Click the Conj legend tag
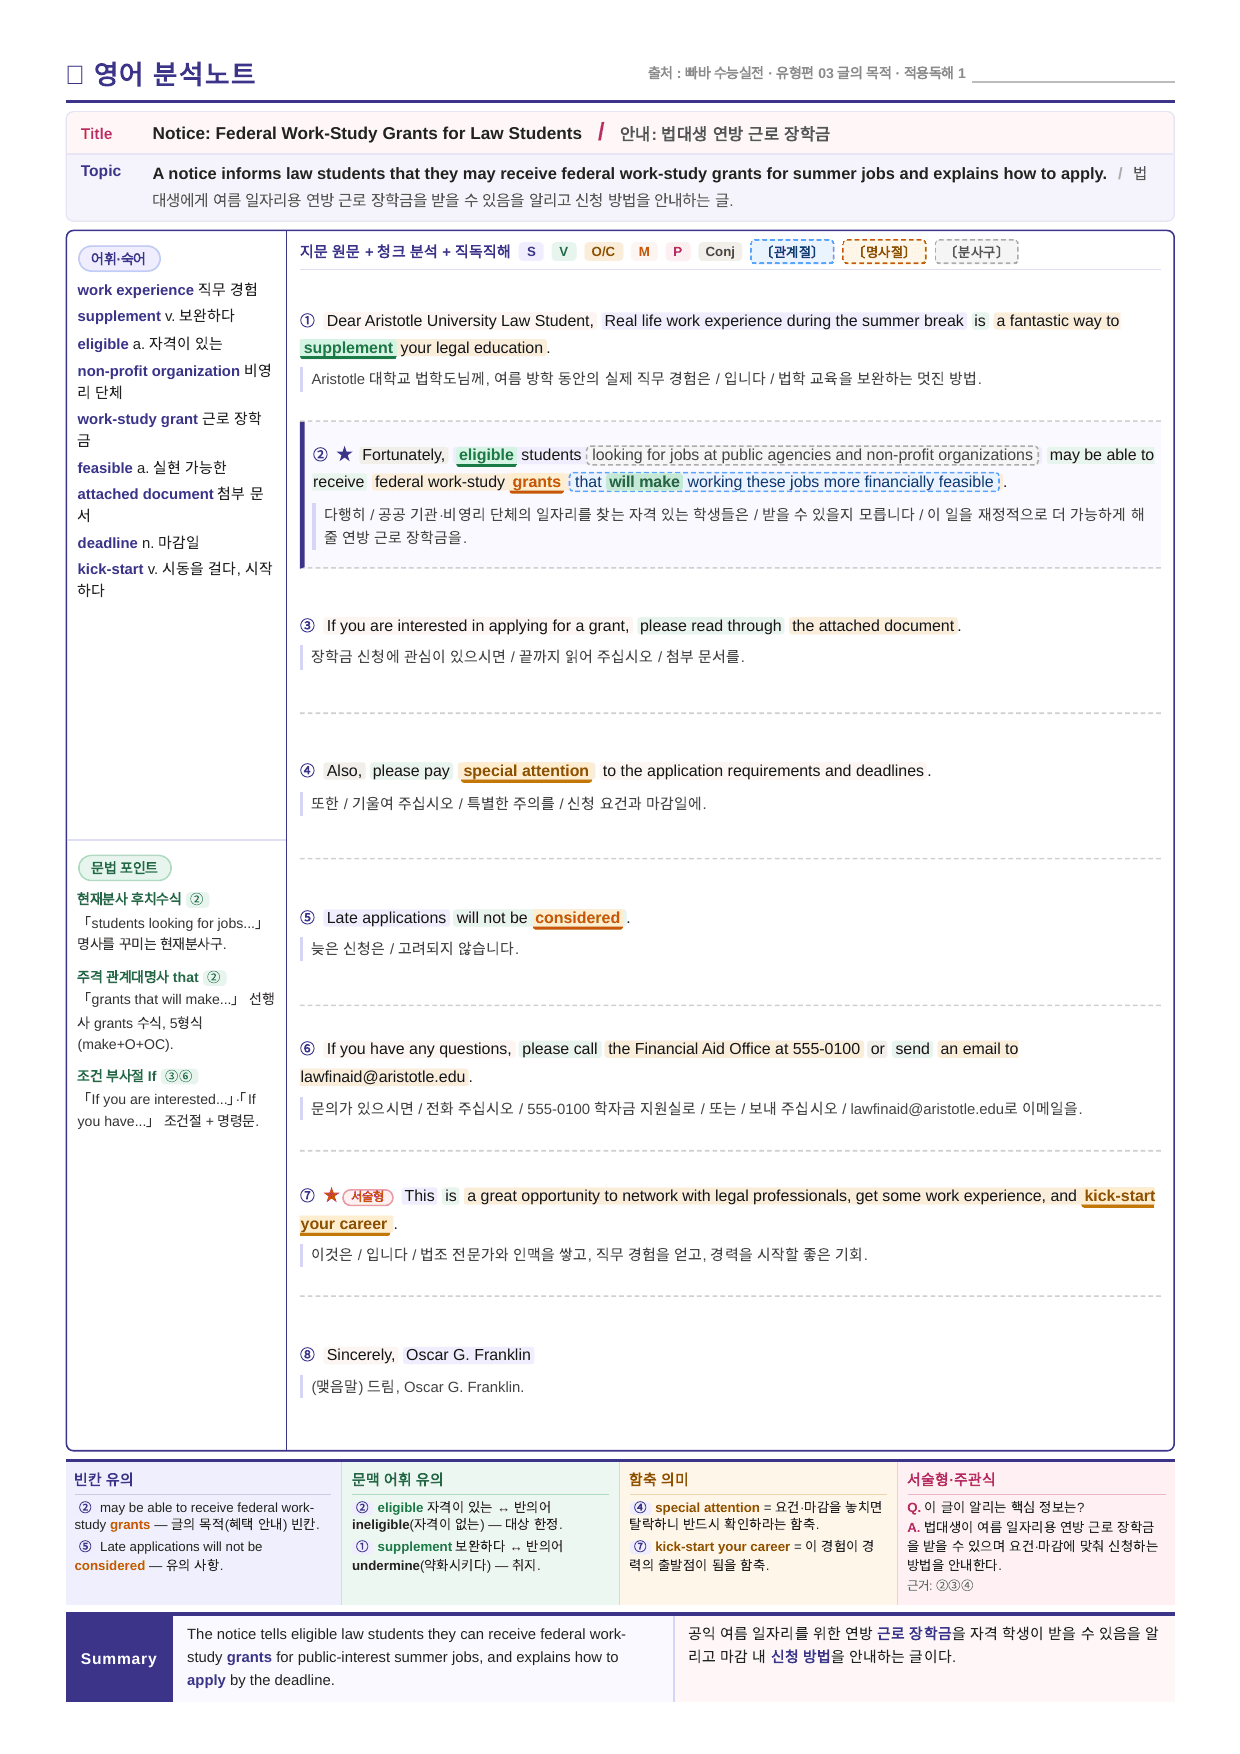Image resolution: width=1240 pixels, height=1754 pixels. coord(720,252)
